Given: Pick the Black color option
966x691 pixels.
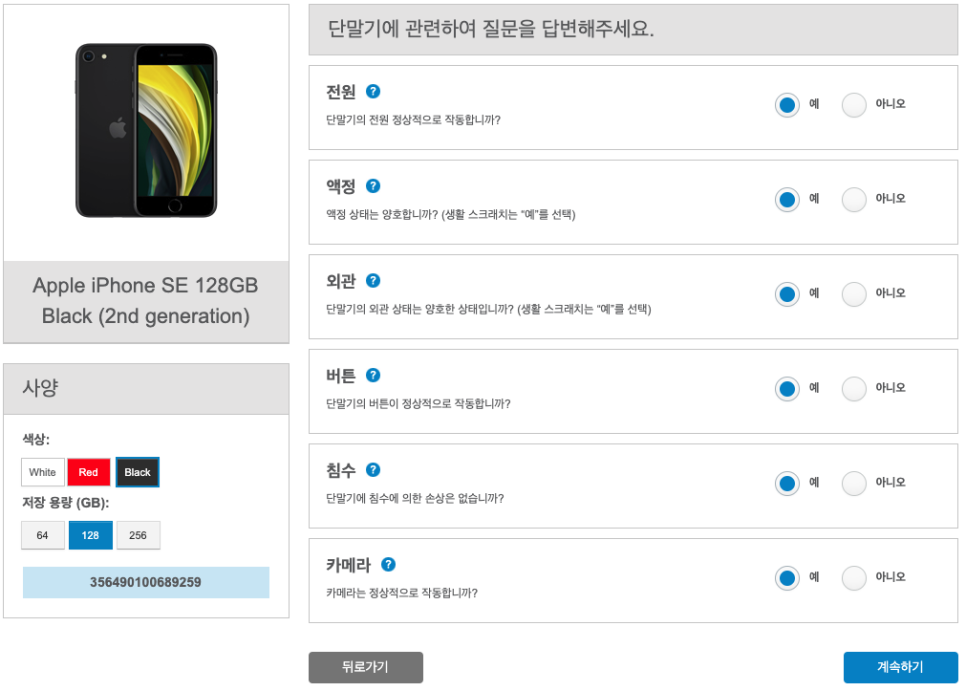Looking at the screenshot, I should (x=137, y=472).
